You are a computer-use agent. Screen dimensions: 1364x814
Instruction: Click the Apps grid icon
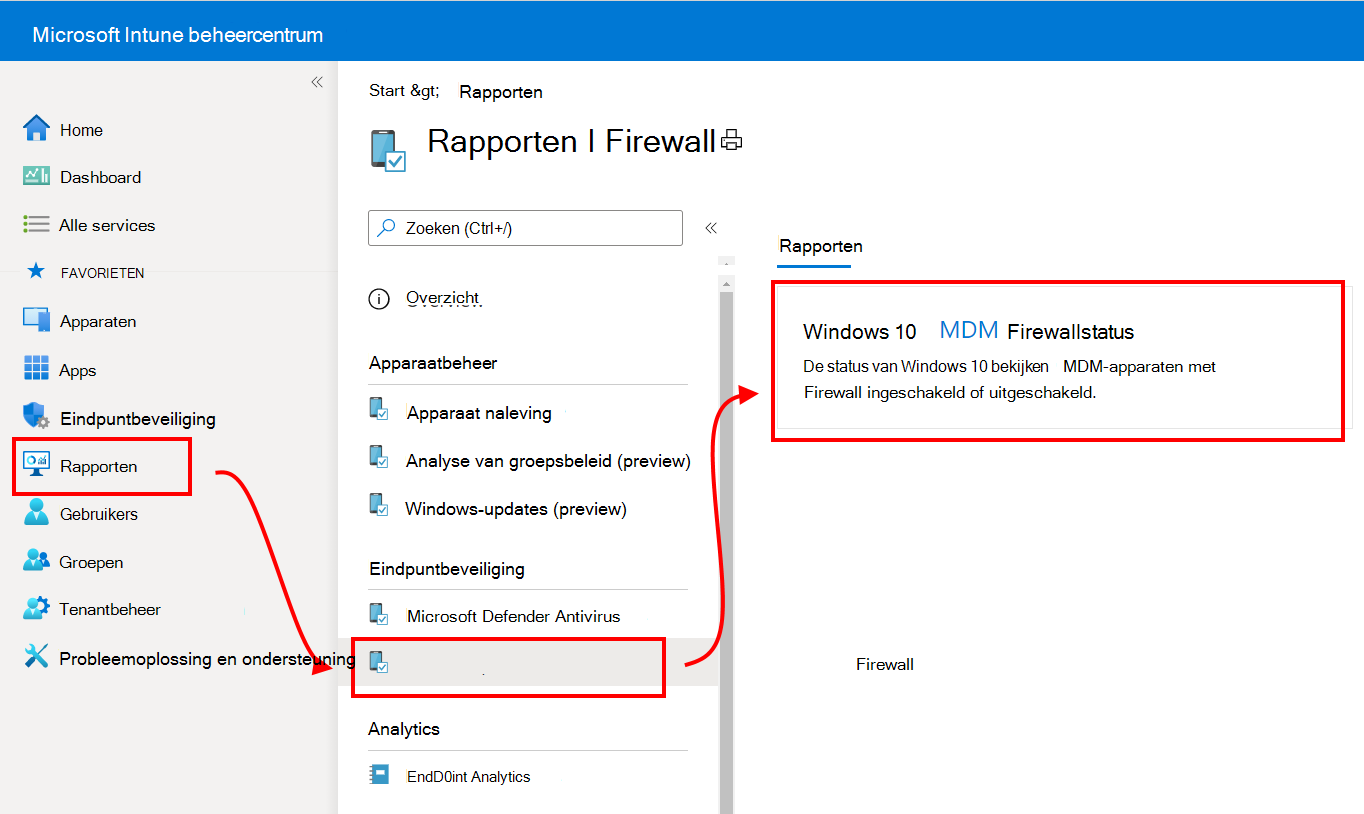coord(36,369)
